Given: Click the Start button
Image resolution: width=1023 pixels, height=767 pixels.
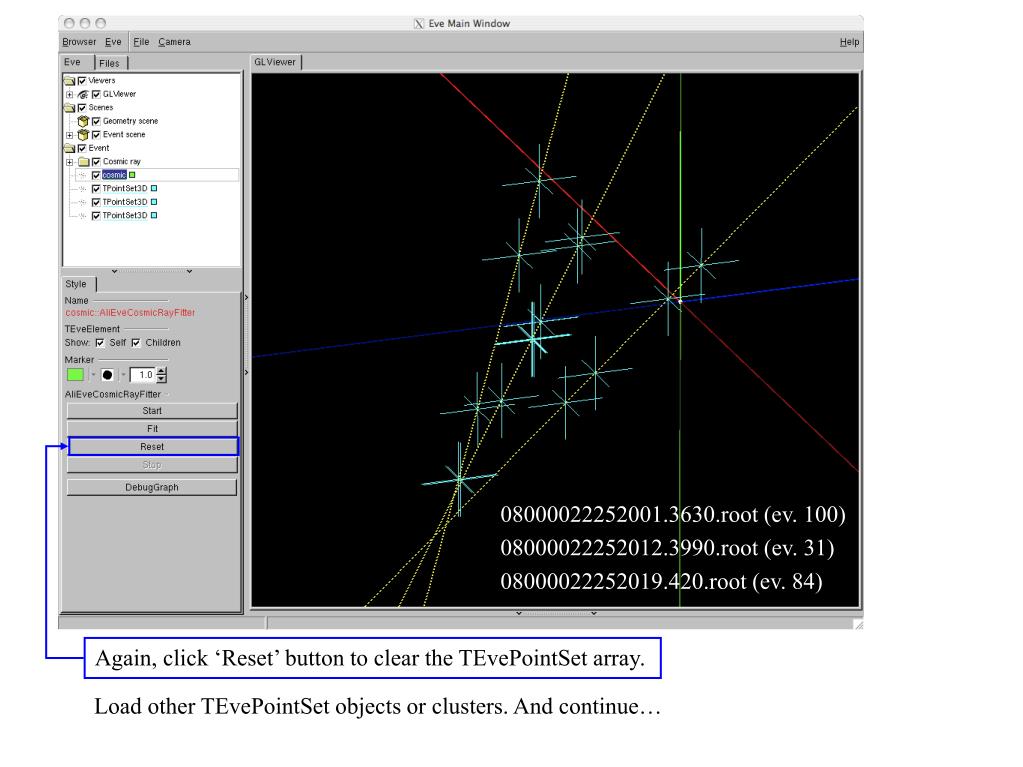Looking at the screenshot, I should (152, 411).
